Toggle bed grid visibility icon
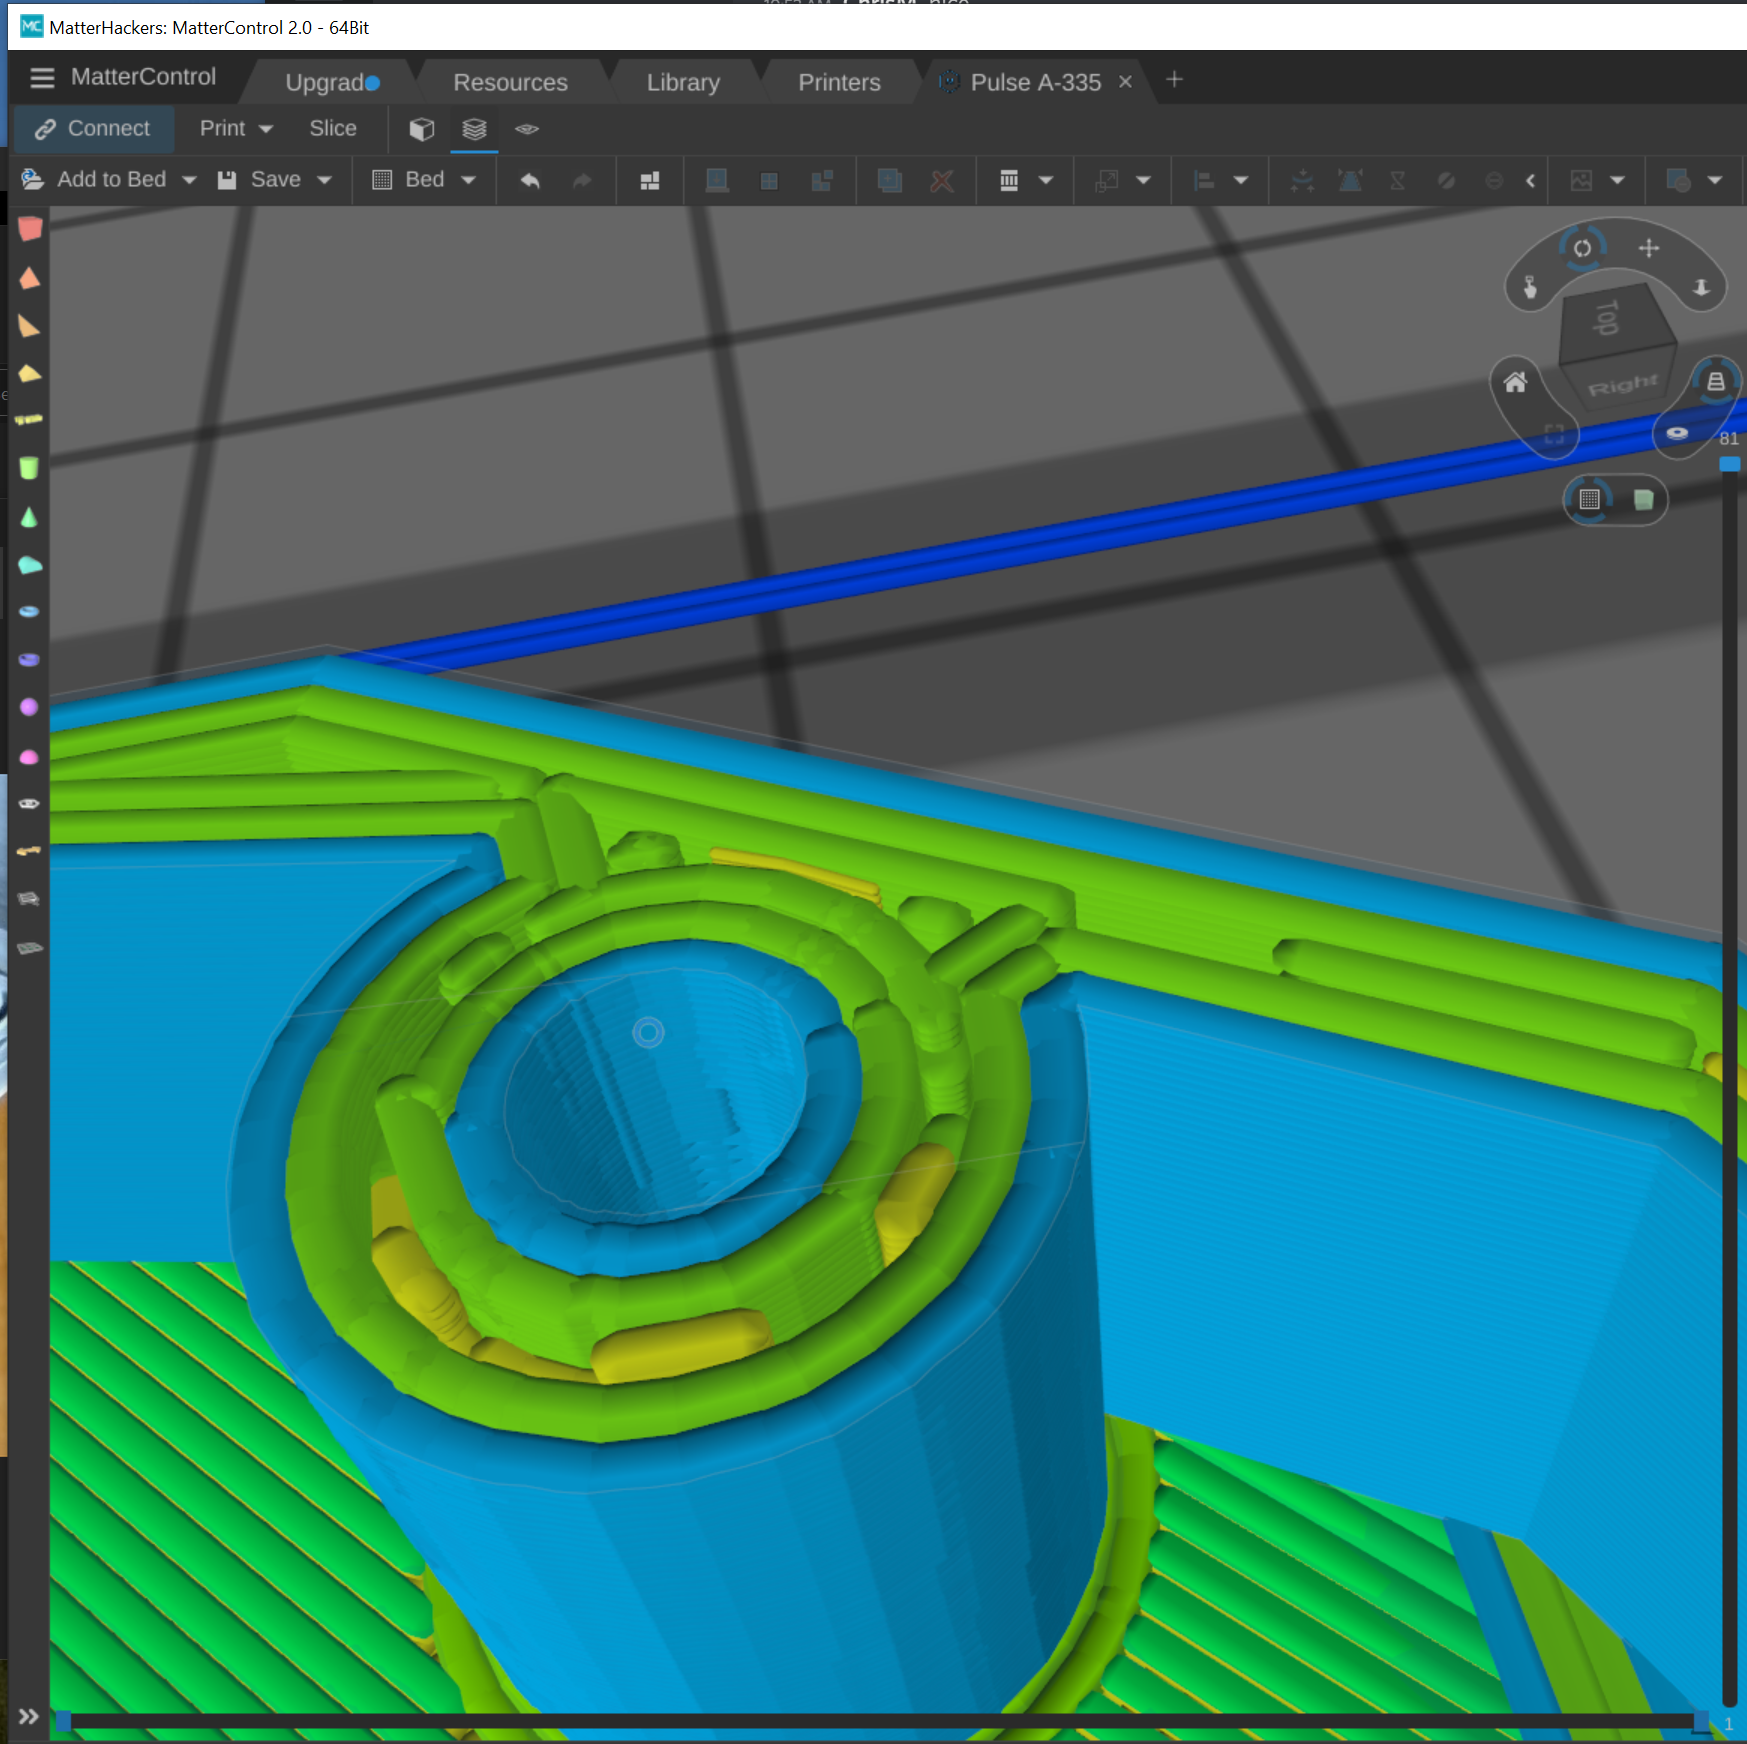This screenshot has height=1744, width=1747. [x=1589, y=499]
